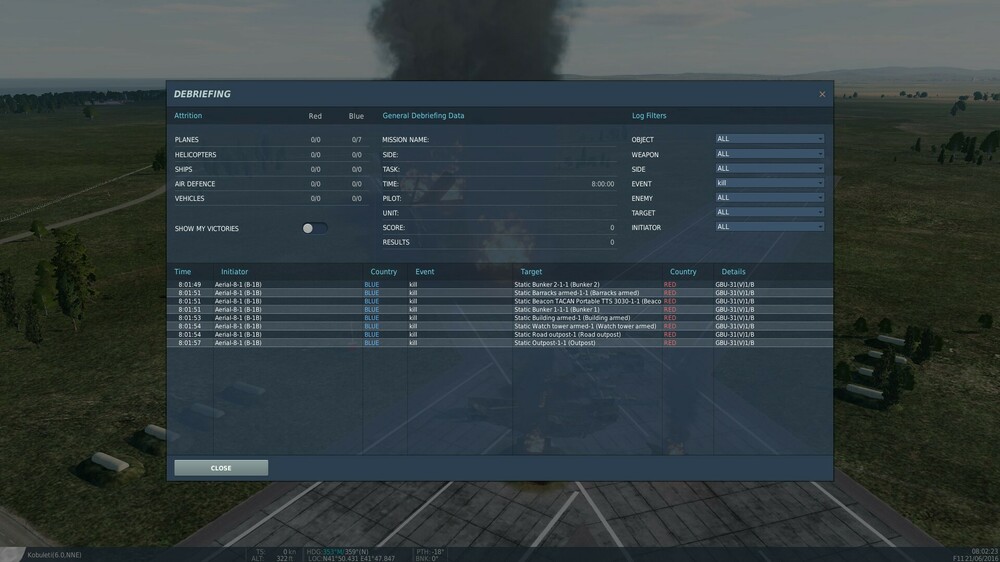The image size is (1000, 562).
Task: Sort log by Target column header
Action: [531, 272]
